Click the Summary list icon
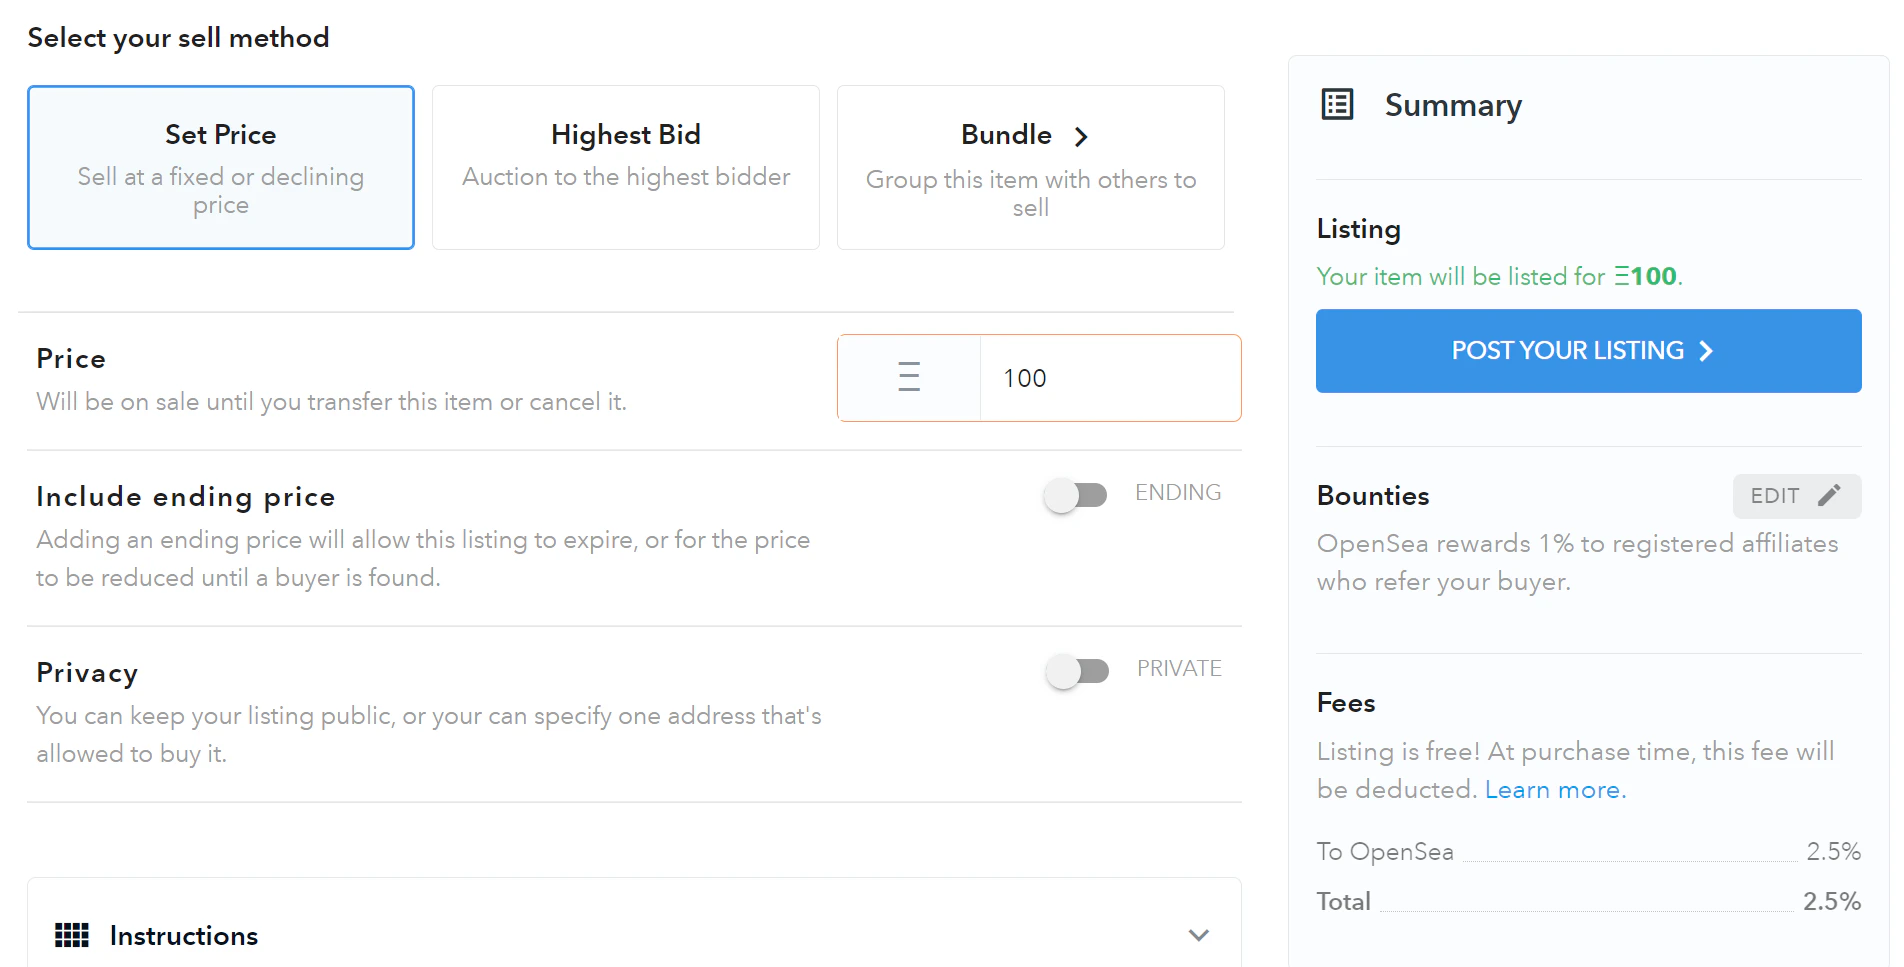 pyautogui.click(x=1337, y=104)
